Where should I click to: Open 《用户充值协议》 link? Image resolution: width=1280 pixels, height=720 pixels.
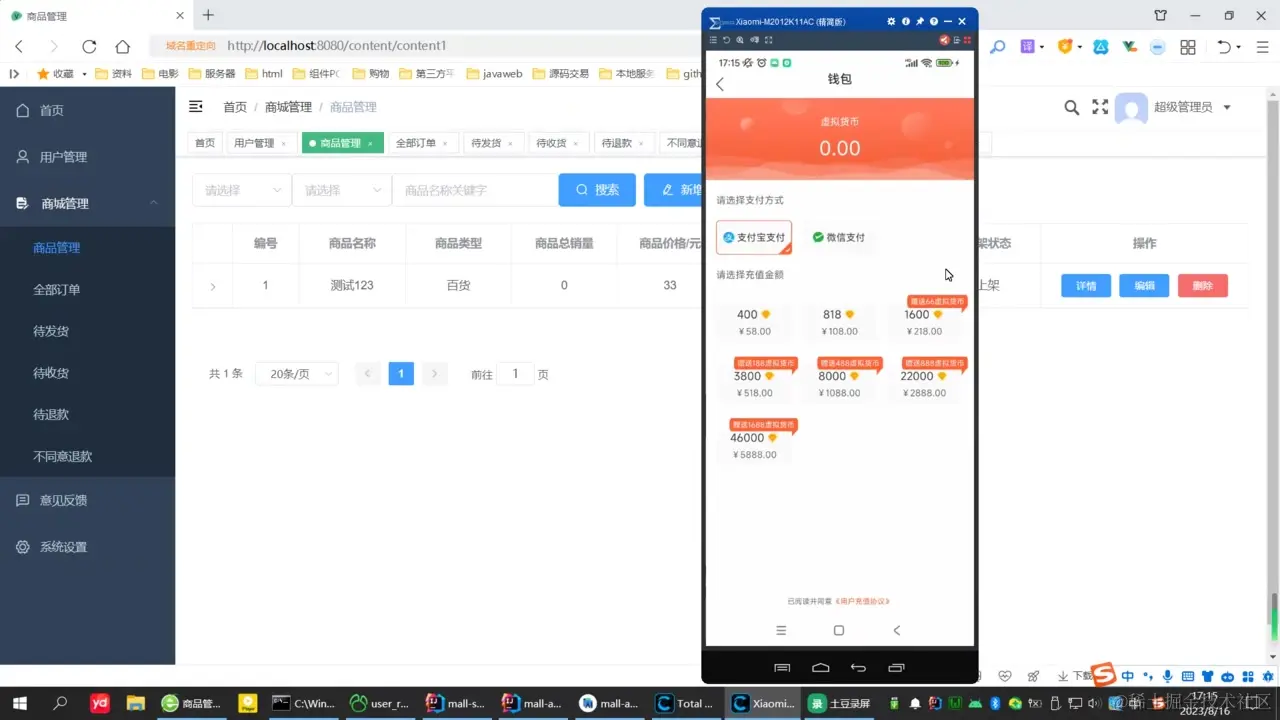[x=862, y=601]
